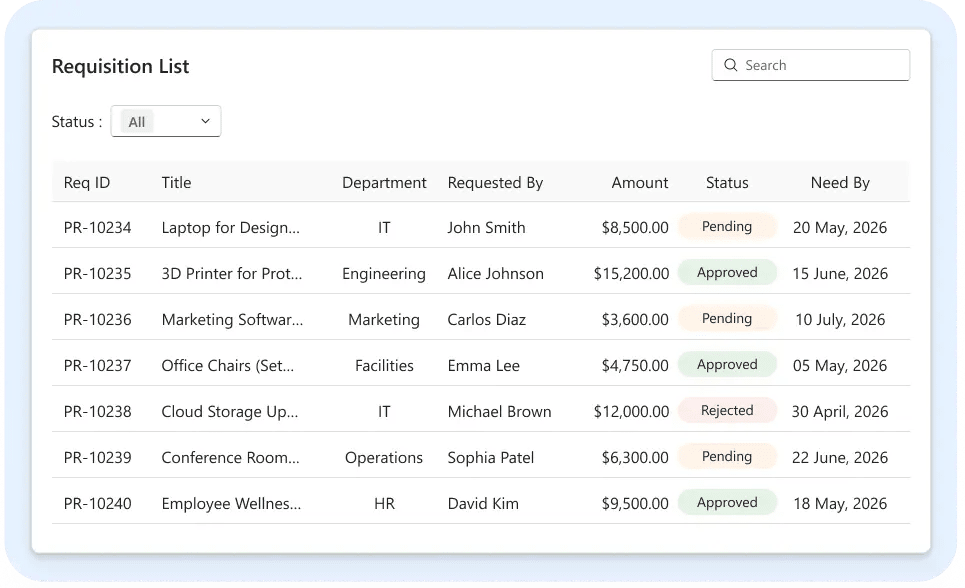
Task: Click the Need By column header
Action: [840, 183]
